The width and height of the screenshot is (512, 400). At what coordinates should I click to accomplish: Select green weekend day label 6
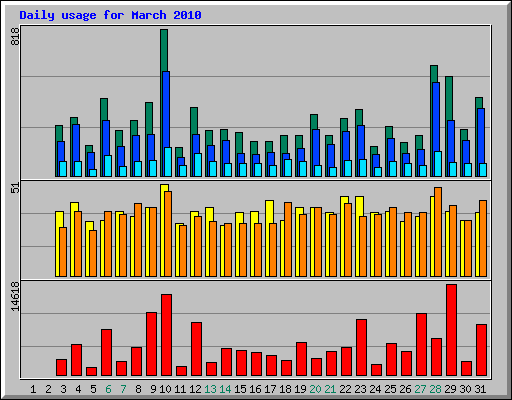point(108,389)
